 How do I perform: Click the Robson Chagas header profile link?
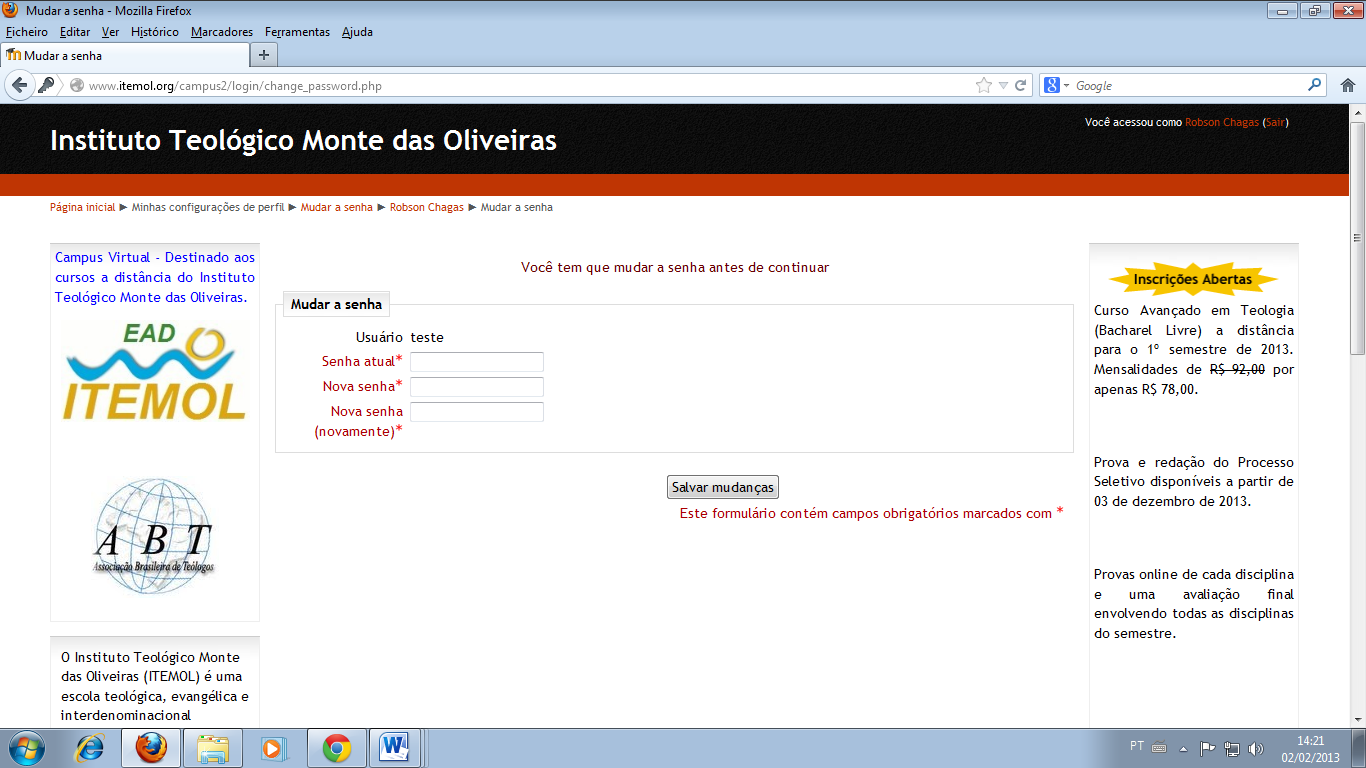[x=1222, y=122]
